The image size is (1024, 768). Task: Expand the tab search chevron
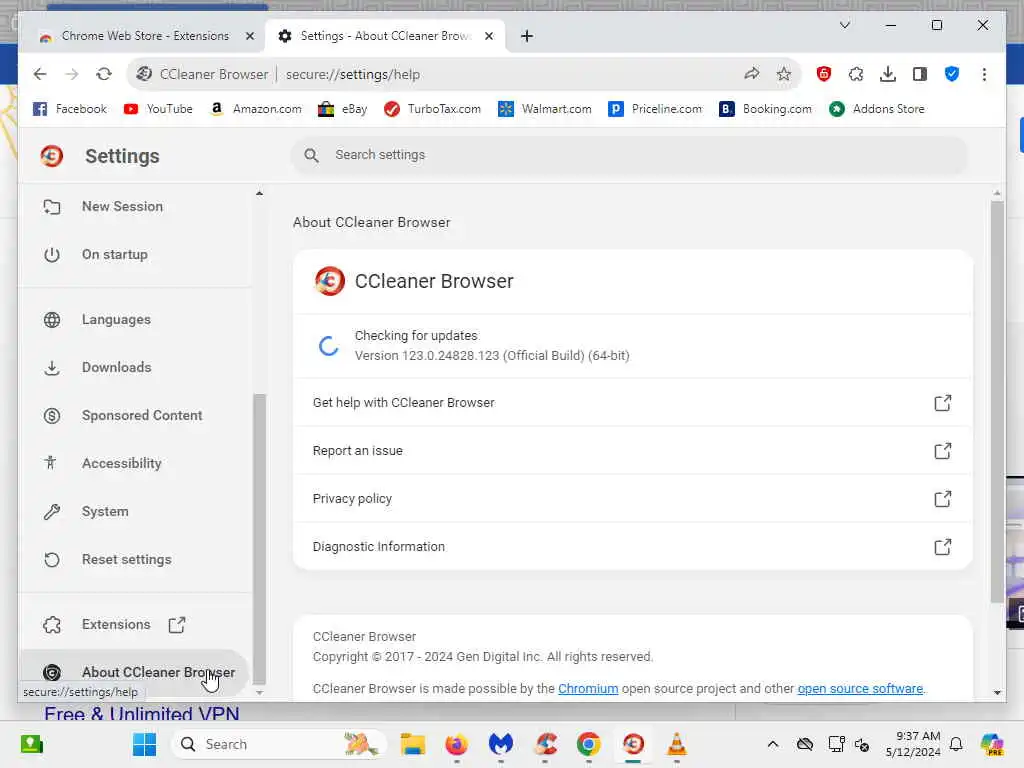point(844,25)
